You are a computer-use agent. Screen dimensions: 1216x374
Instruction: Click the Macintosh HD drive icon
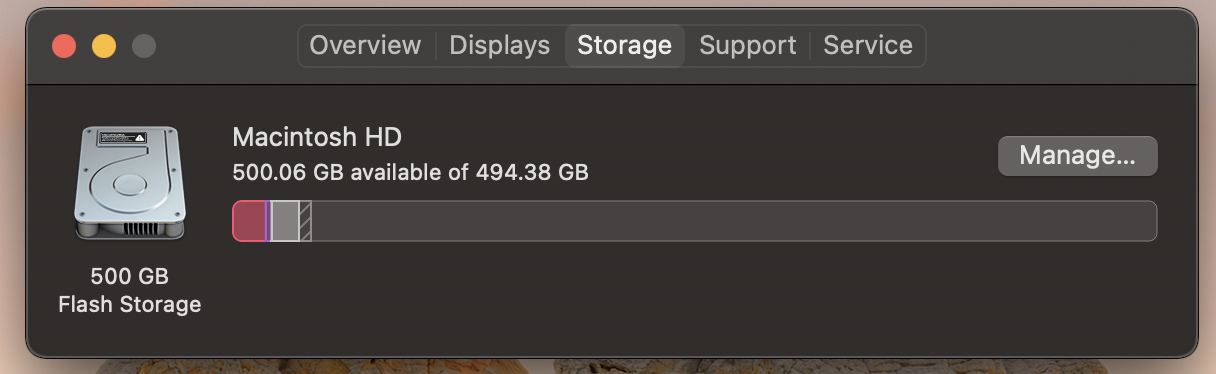(130, 184)
